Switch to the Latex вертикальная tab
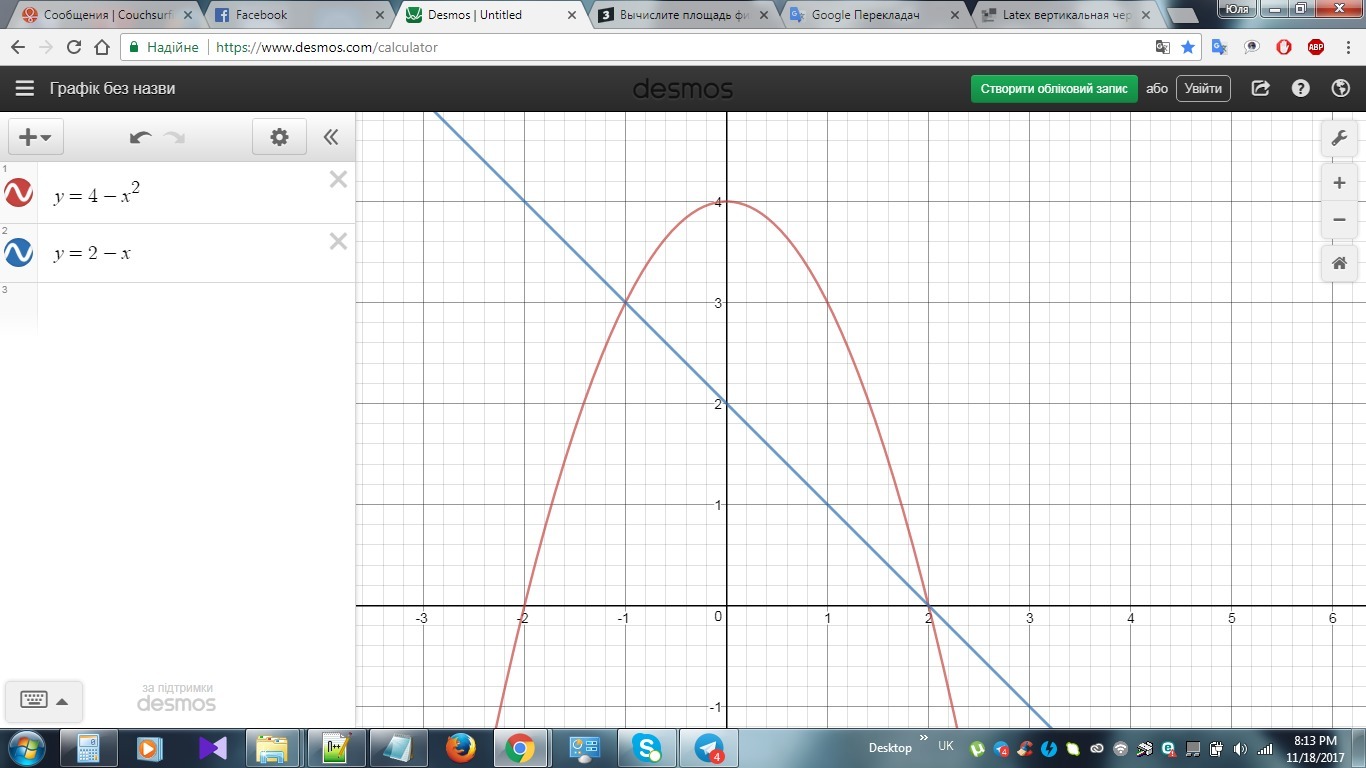 [1066, 15]
